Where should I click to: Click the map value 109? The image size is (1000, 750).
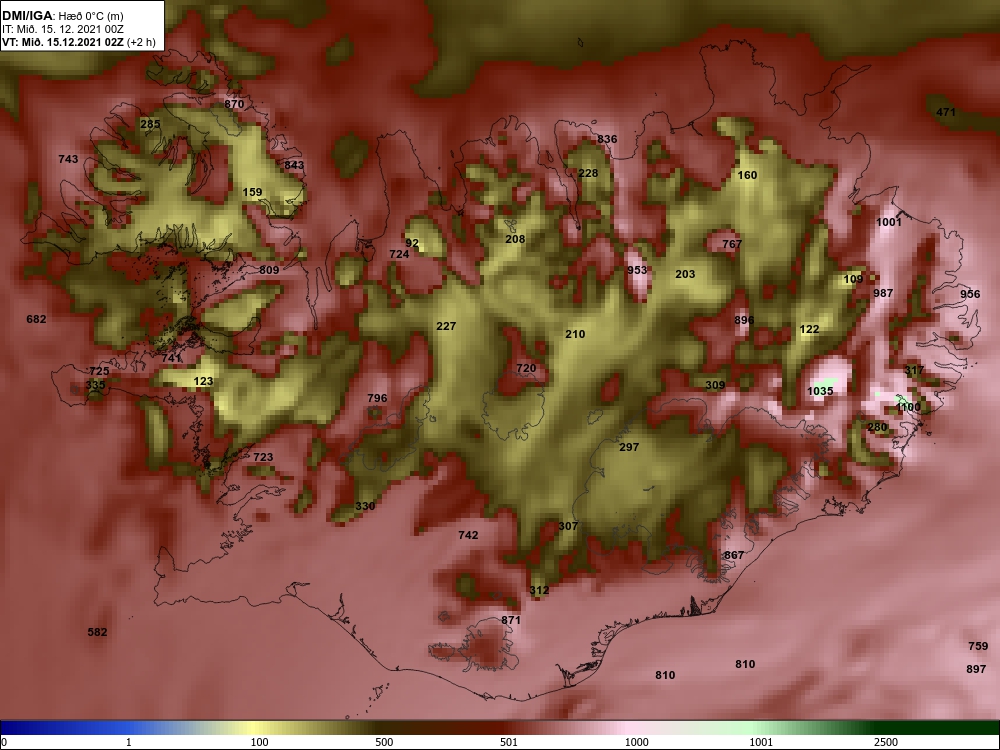coord(853,279)
